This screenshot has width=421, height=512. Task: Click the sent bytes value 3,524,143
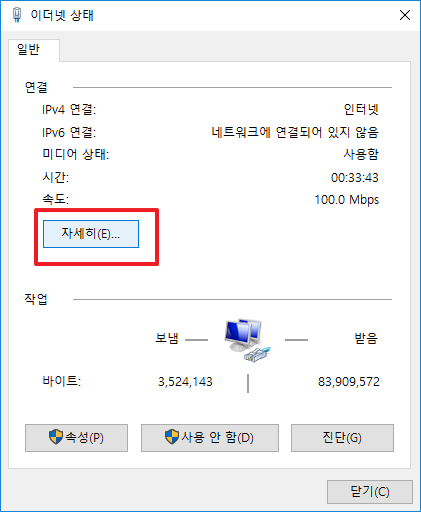pyautogui.click(x=185, y=382)
